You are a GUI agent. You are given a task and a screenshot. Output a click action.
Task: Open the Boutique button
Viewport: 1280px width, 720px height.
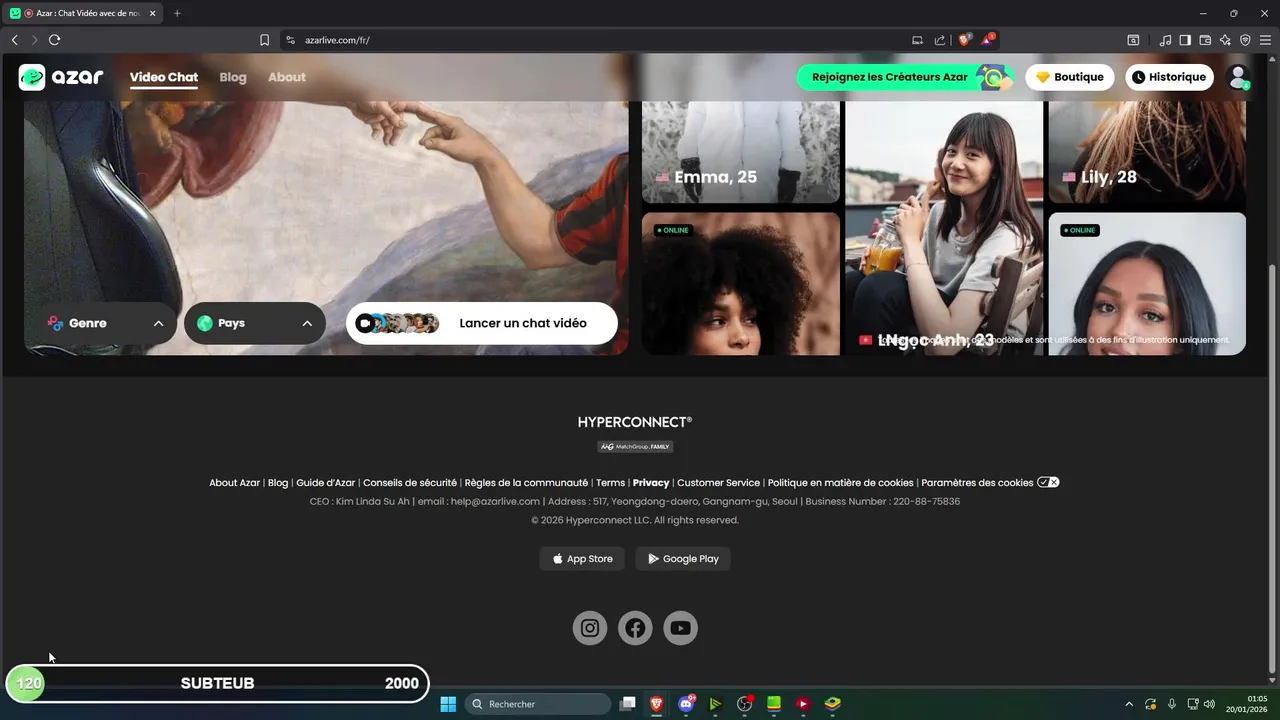click(1069, 77)
